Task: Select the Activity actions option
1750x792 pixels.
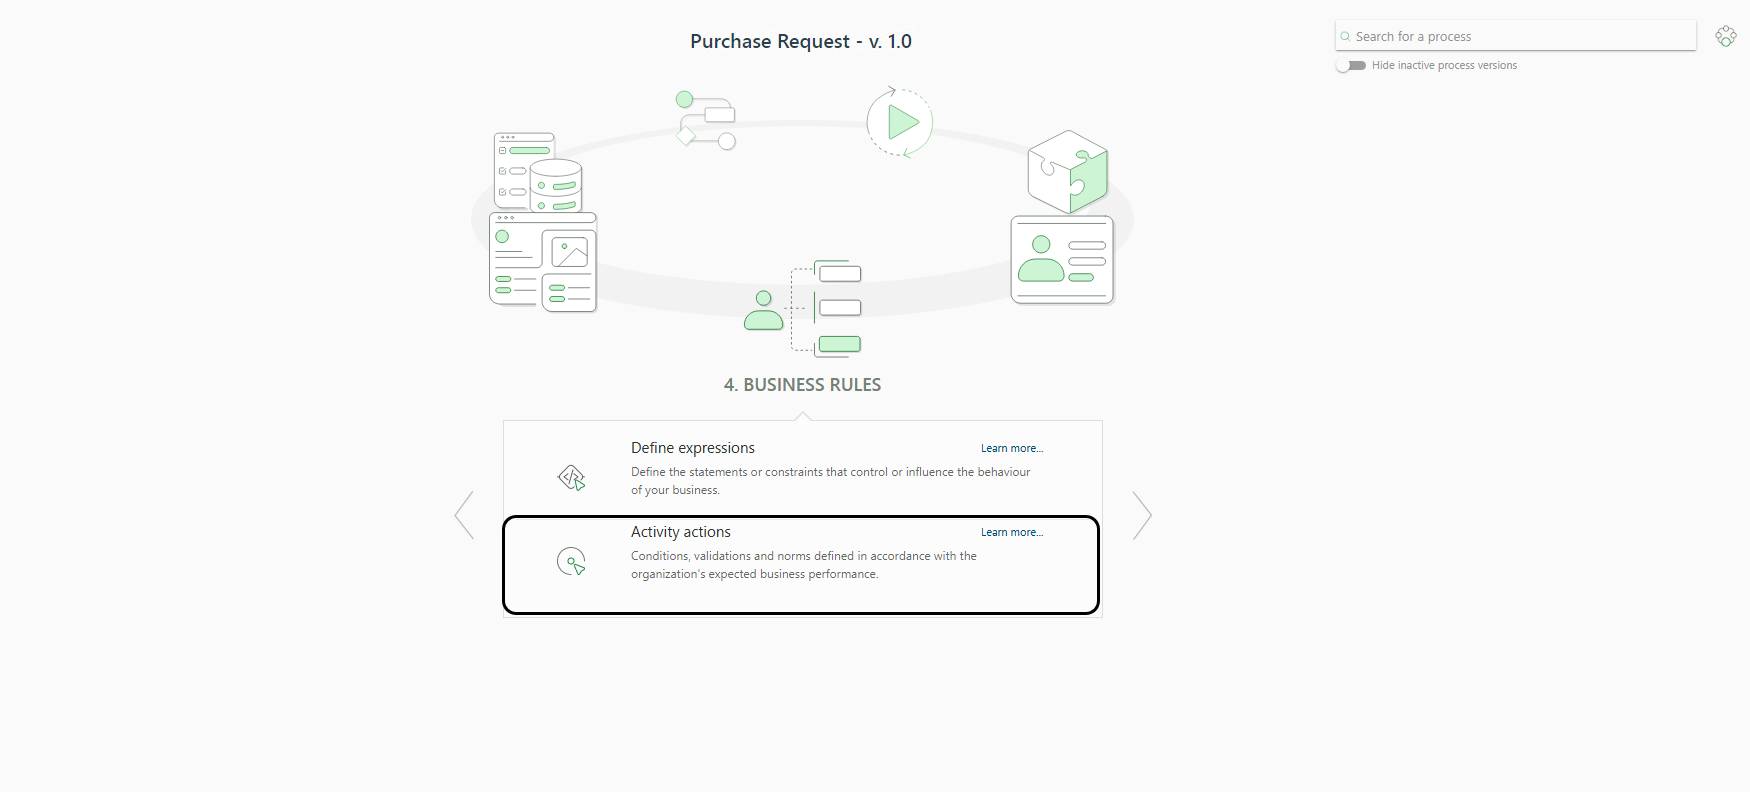Action: [801, 565]
